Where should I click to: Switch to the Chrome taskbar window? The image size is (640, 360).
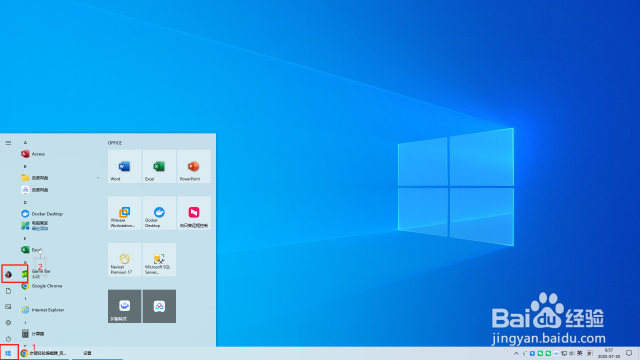(x=44, y=353)
